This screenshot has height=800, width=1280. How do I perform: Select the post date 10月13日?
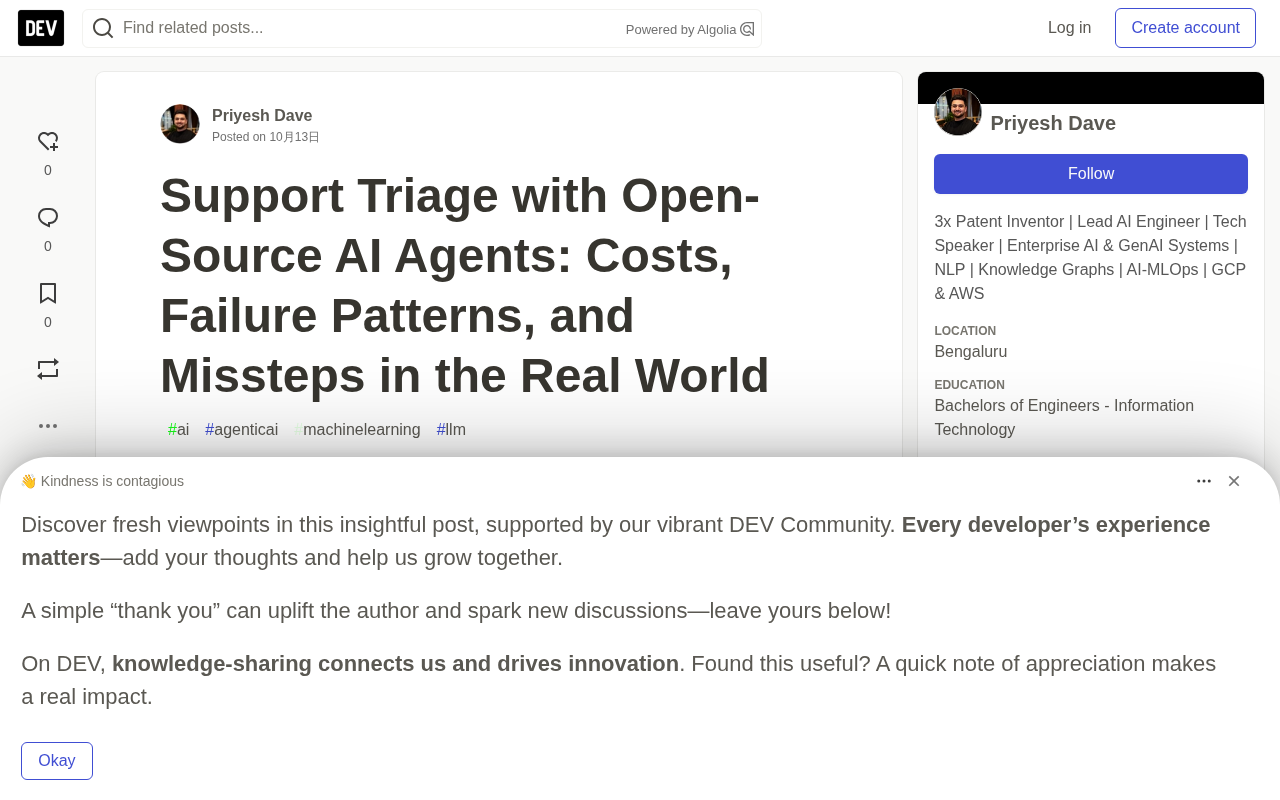pos(294,137)
